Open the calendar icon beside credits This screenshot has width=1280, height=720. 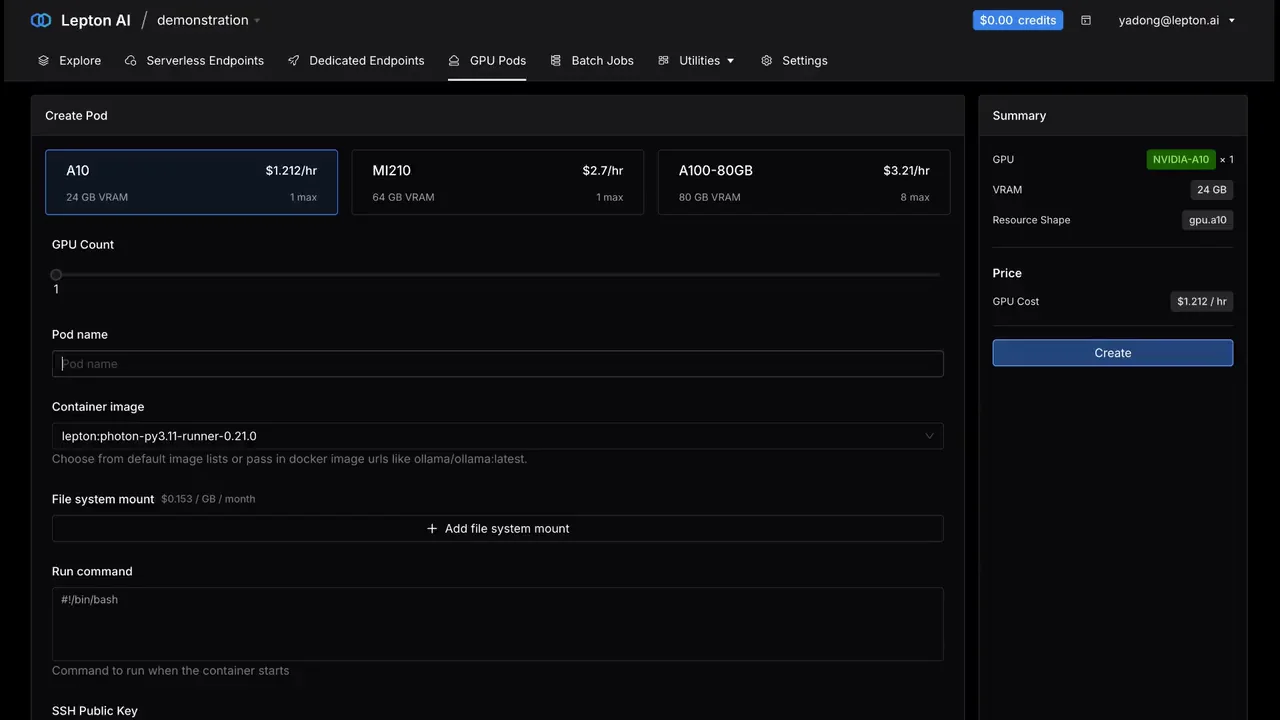(1086, 20)
